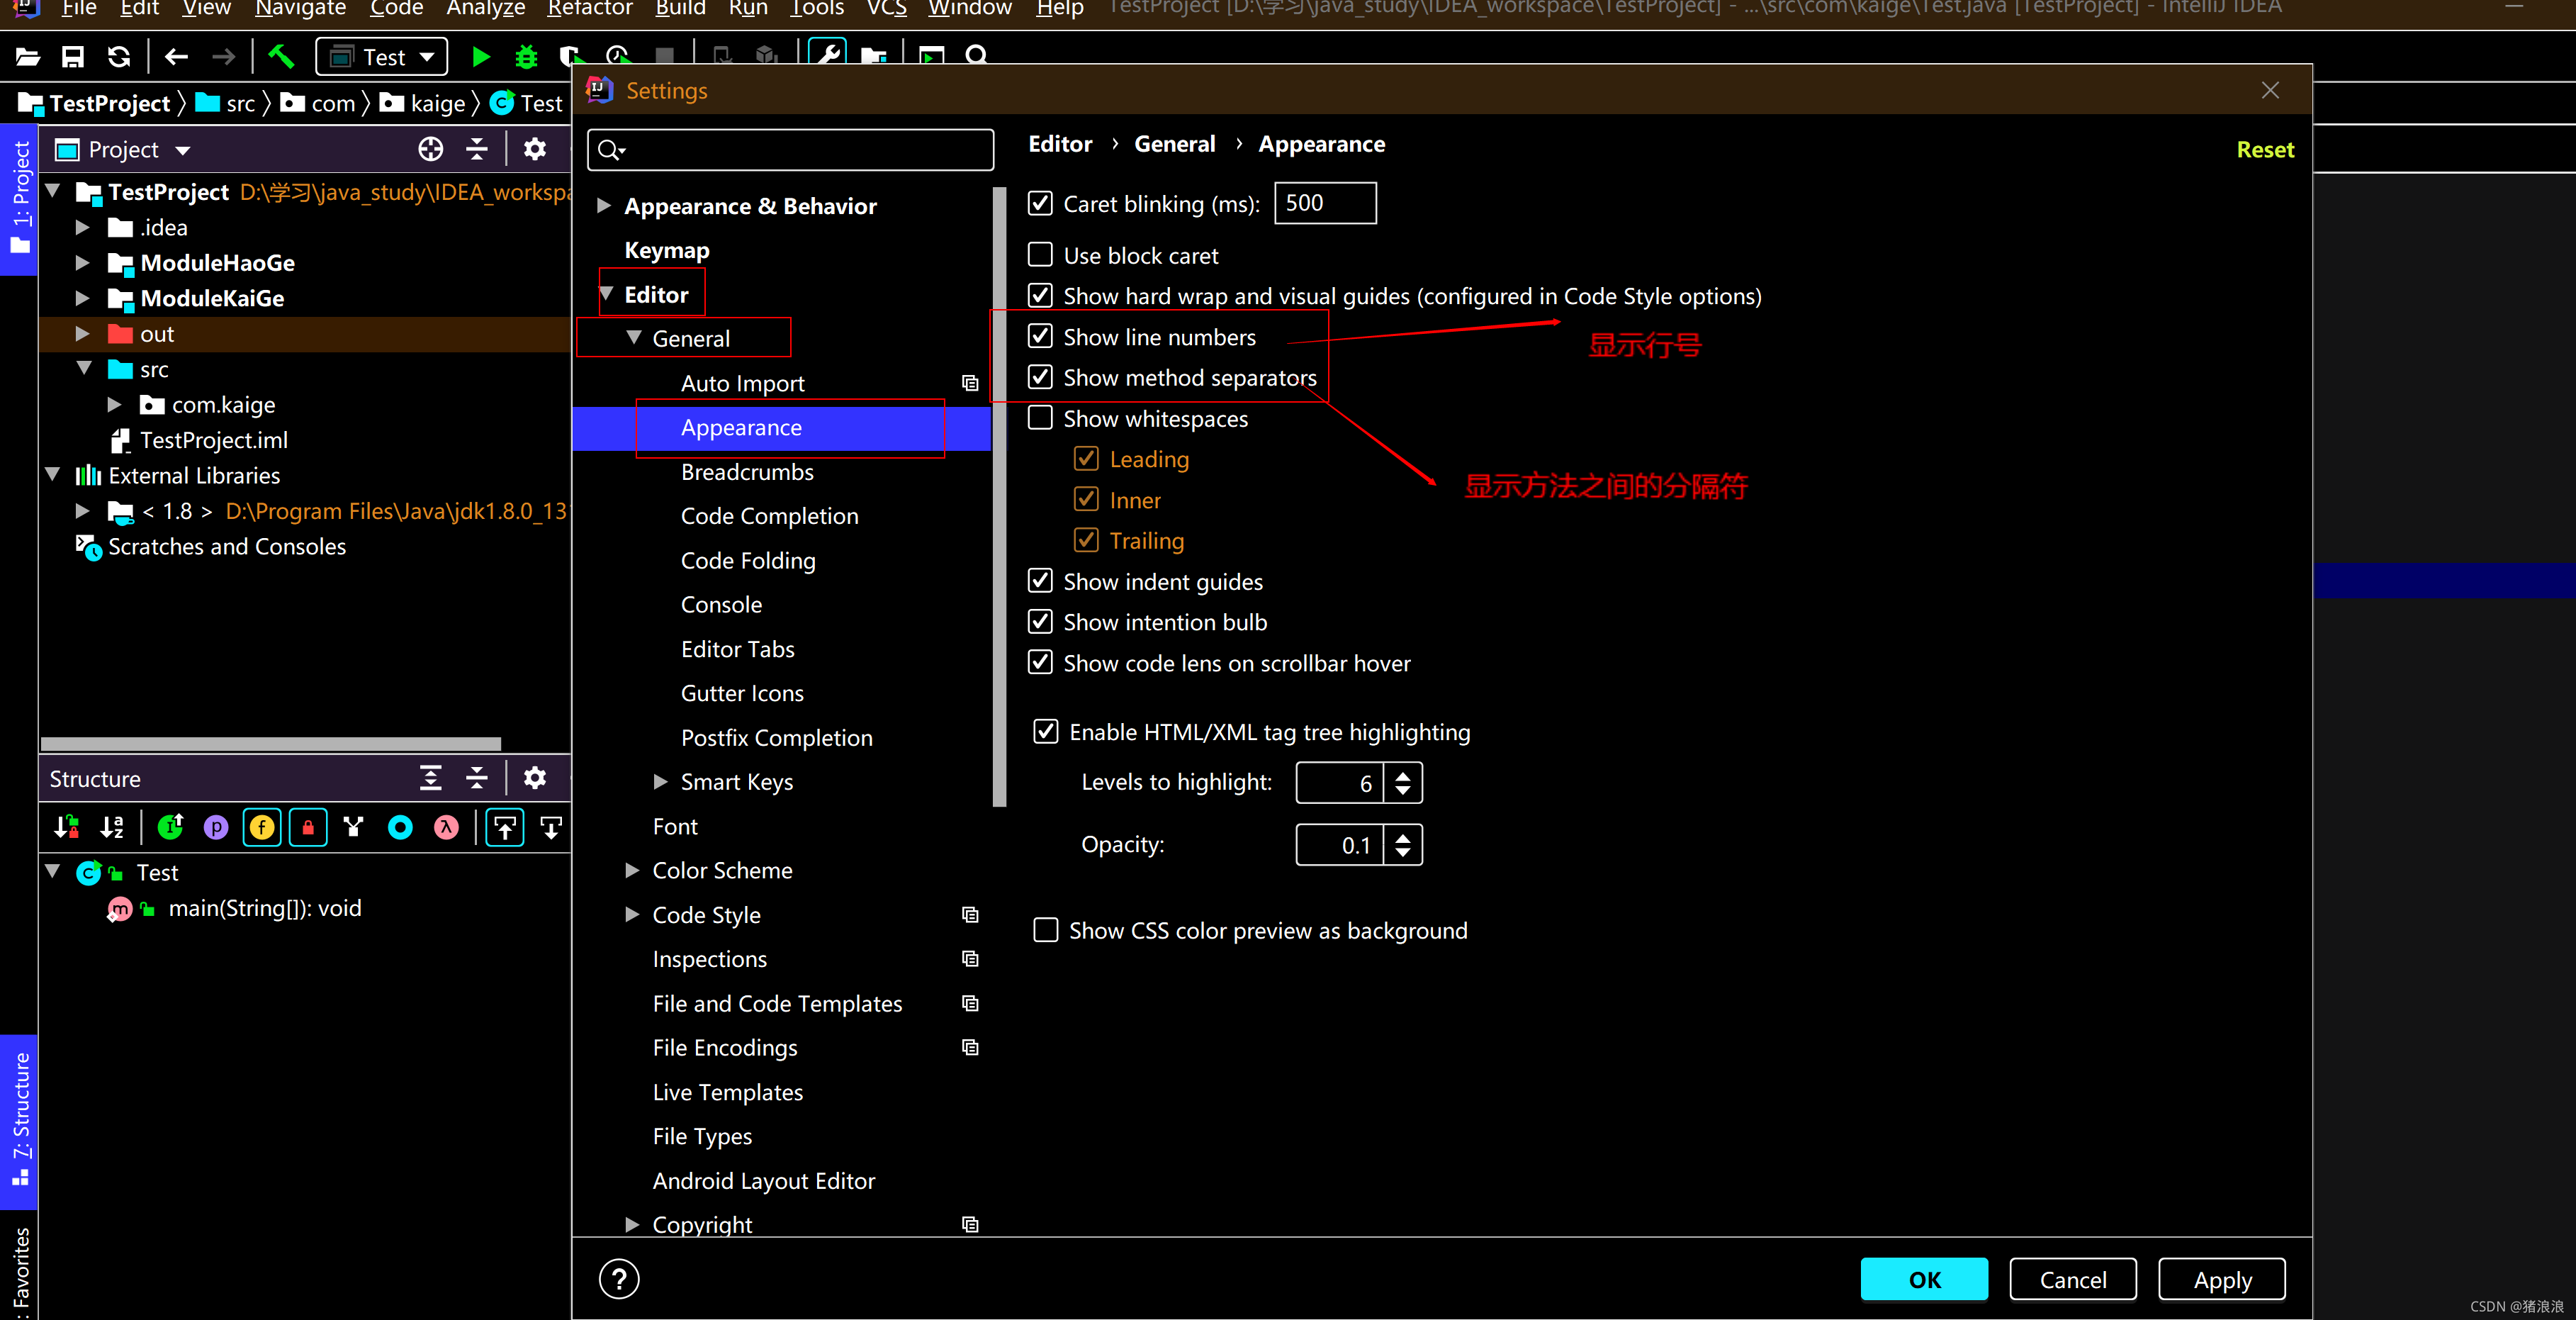Image resolution: width=2576 pixels, height=1320 pixels.
Task: Toggle Sort Alphabetically in Structure toolbar
Action: [112, 827]
